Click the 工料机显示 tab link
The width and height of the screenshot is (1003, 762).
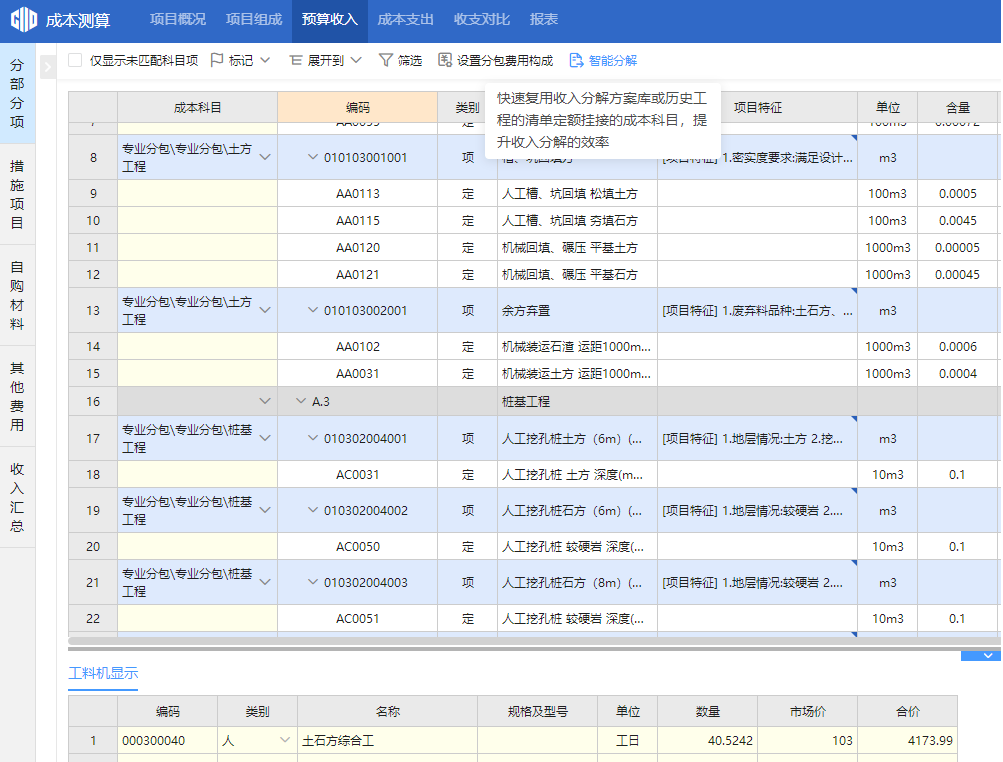click(x=103, y=673)
